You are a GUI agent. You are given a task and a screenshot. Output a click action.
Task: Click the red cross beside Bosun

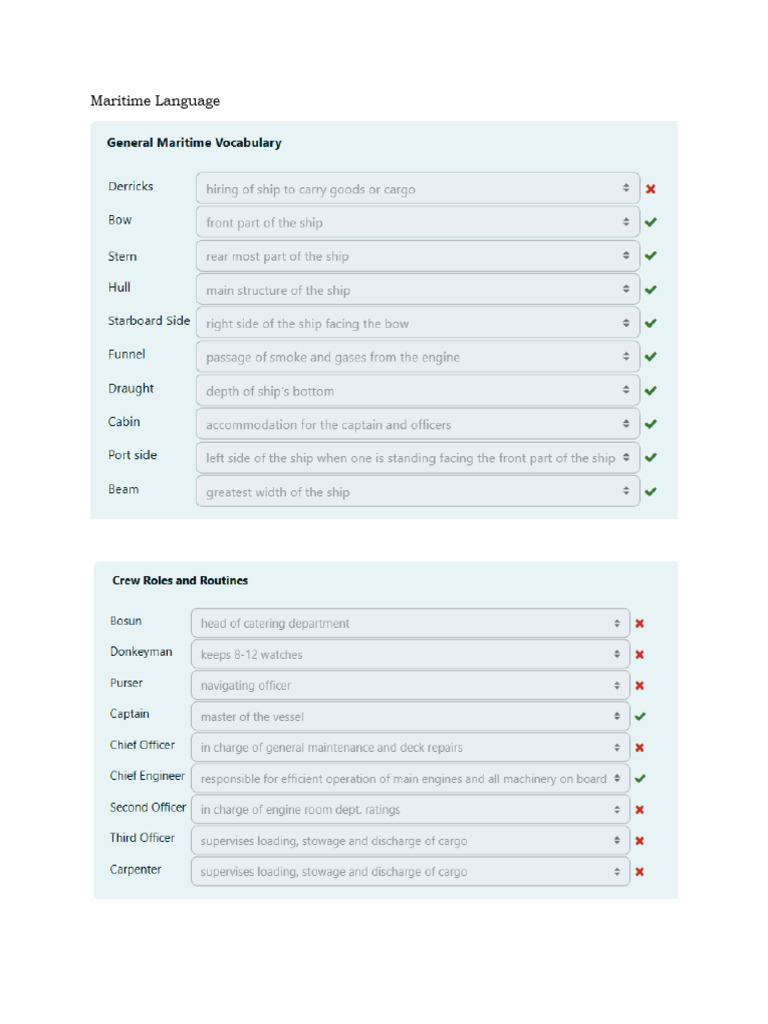[640, 623]
